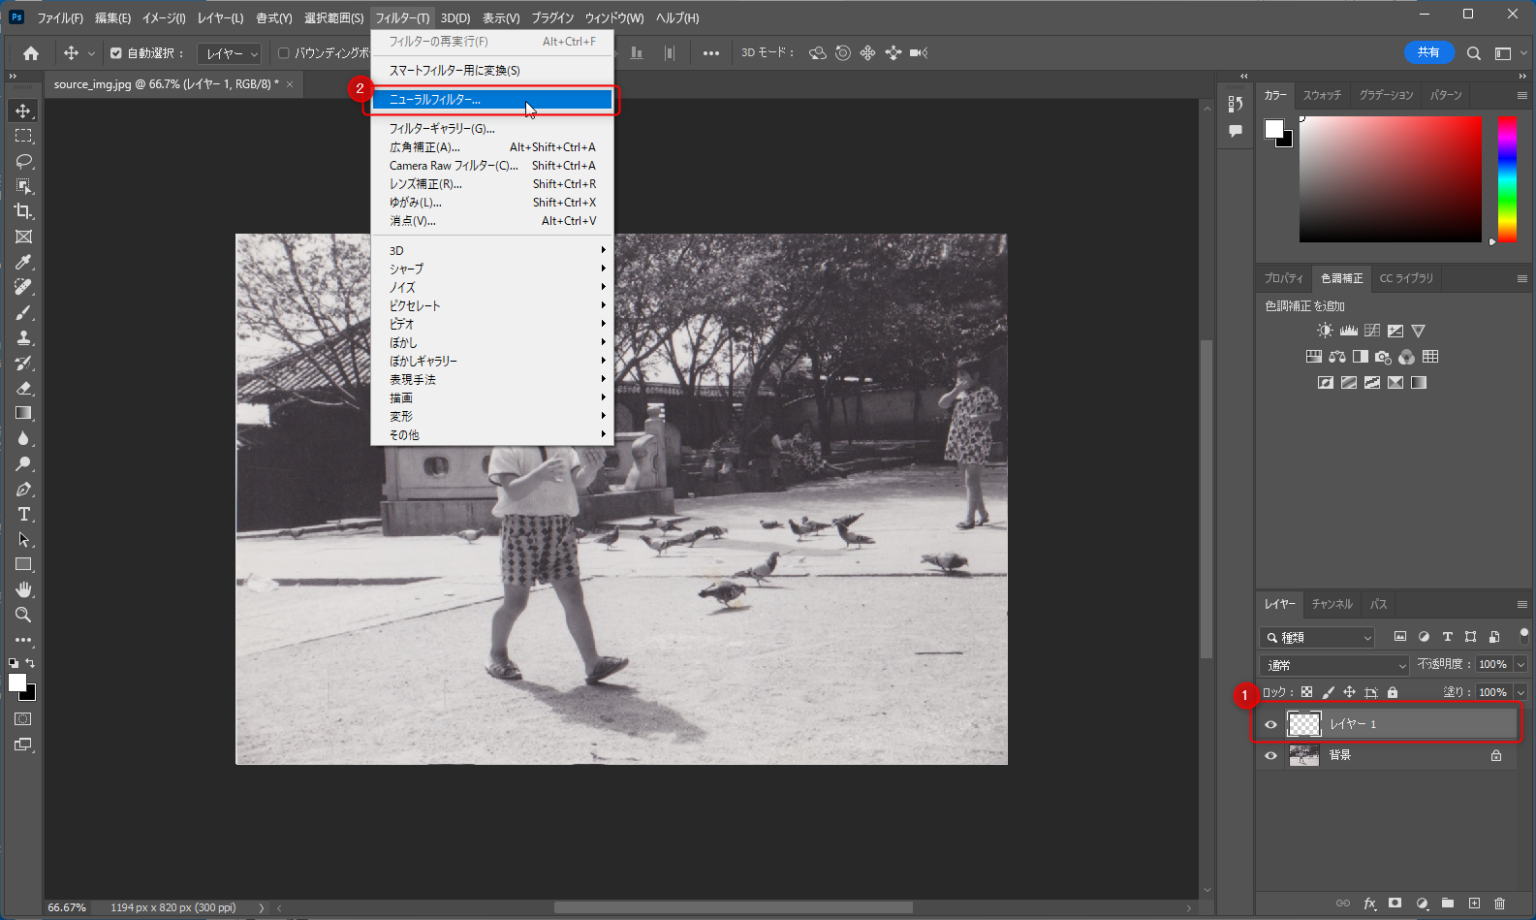The image size is (1536, 920).
Task: Add a Curves adjustment layer
Action: [x=1371, y=330]
